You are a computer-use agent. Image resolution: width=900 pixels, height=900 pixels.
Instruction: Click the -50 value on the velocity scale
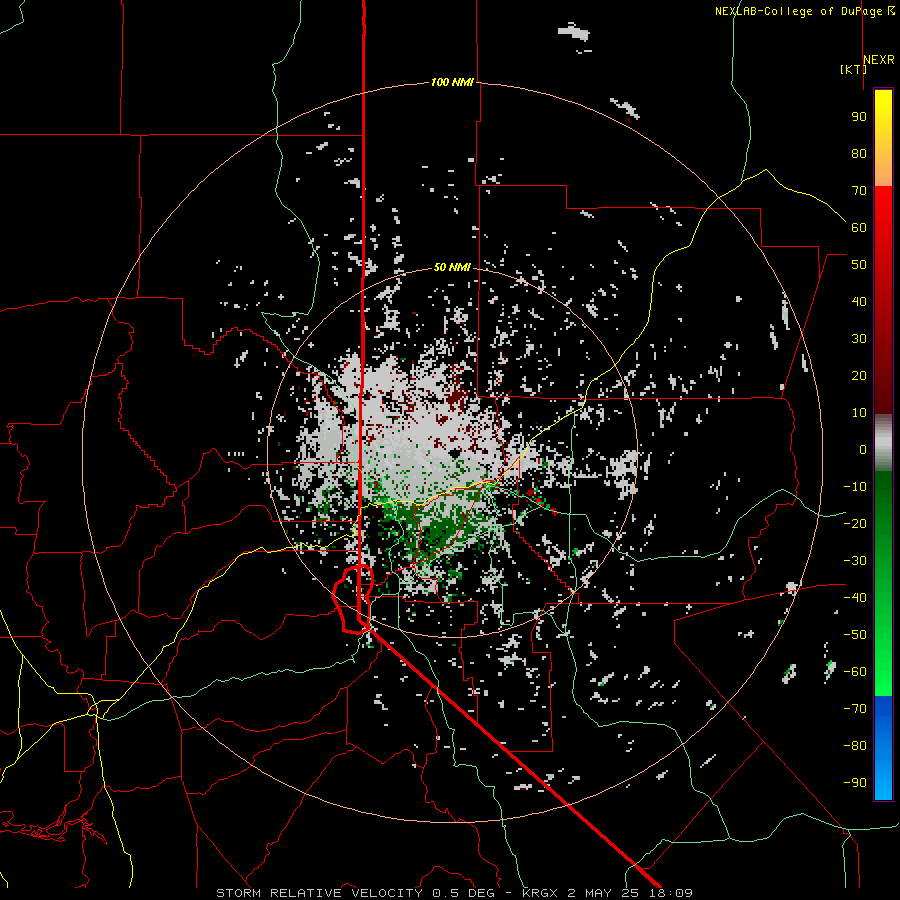pyautogui.click(x=855, y=635)
